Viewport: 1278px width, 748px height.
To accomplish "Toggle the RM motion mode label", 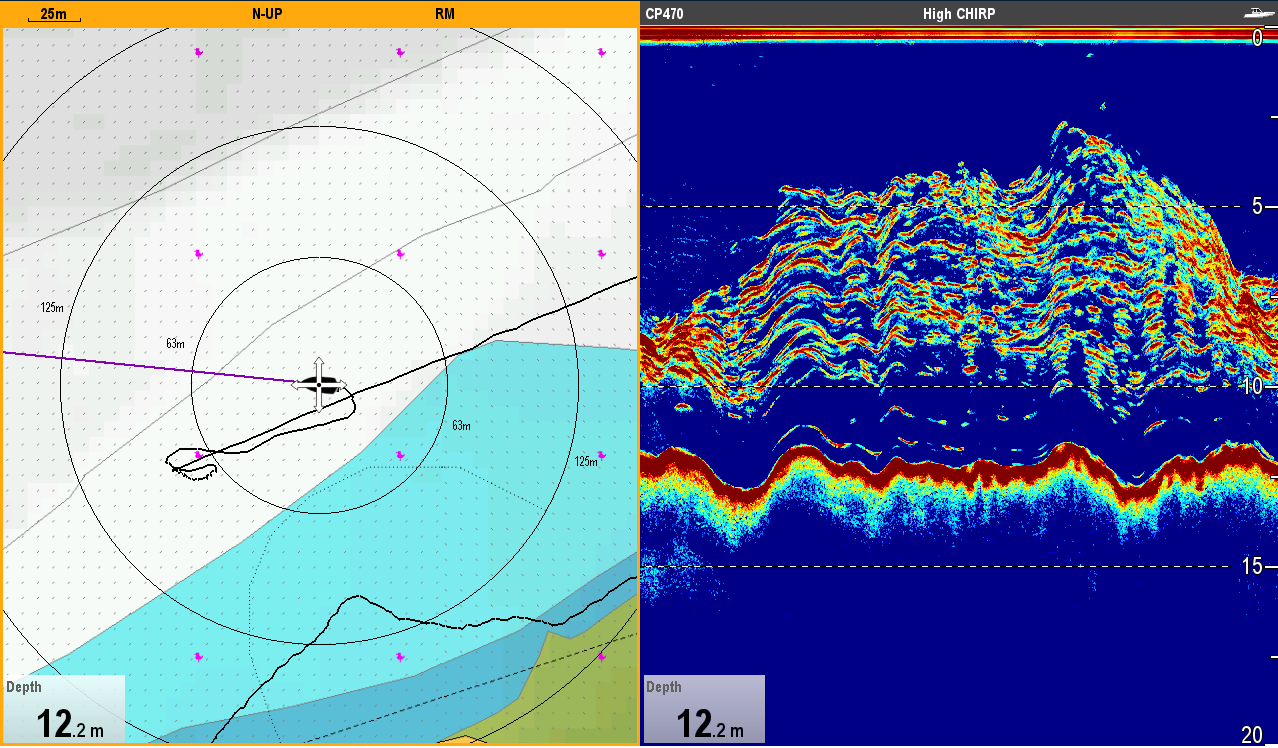I will (445, 14).
